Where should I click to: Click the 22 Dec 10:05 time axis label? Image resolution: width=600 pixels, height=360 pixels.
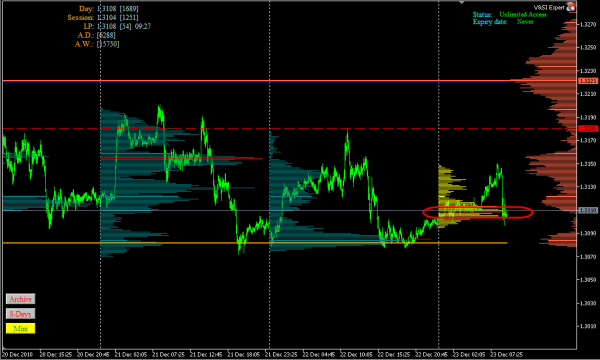point(356,355)
